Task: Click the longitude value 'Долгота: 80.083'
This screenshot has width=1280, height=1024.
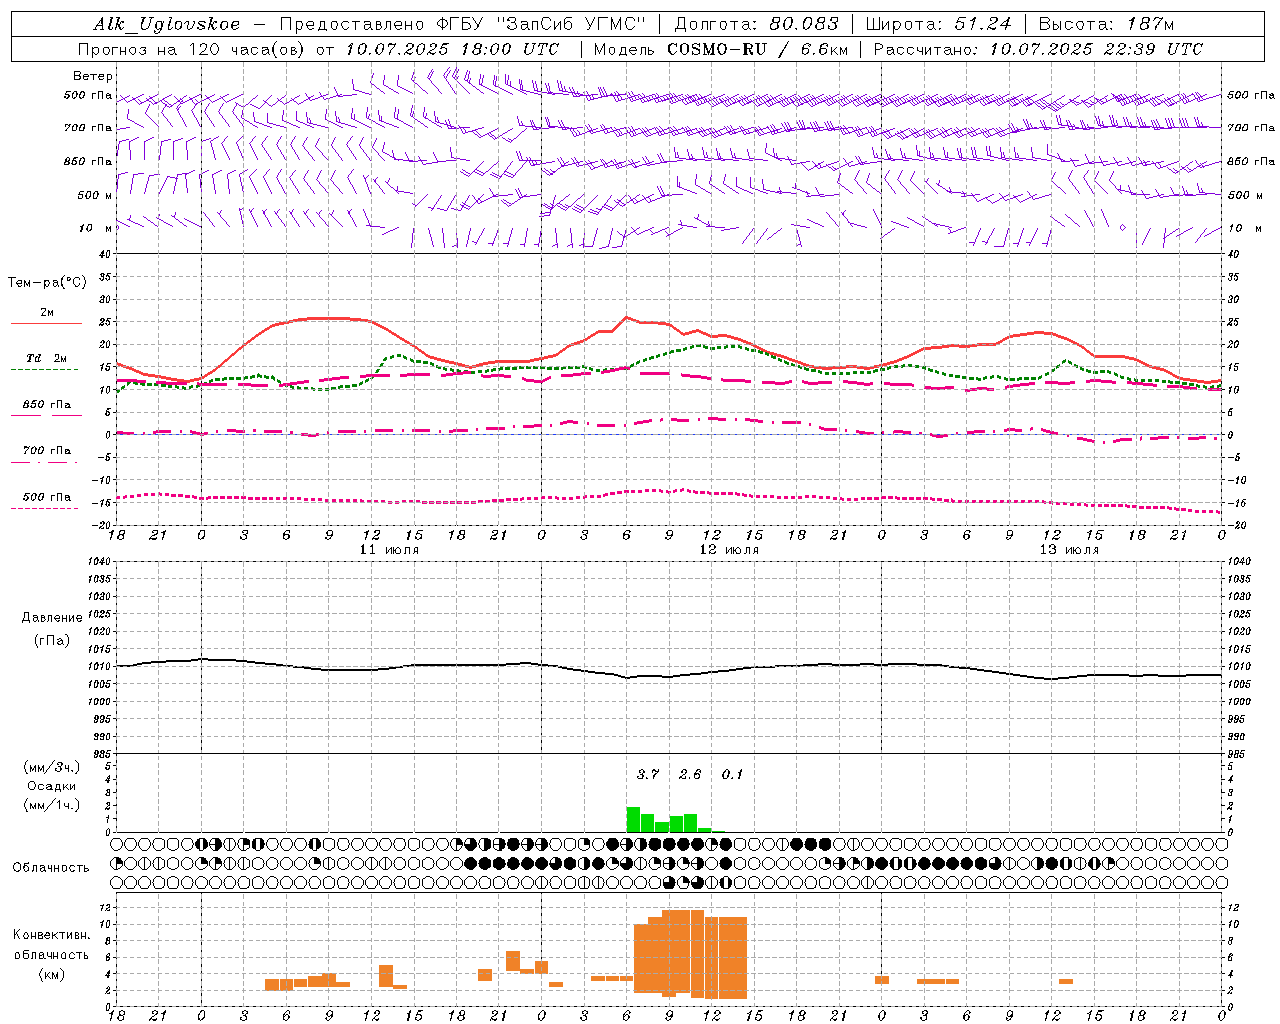Action: pos(757,24)
